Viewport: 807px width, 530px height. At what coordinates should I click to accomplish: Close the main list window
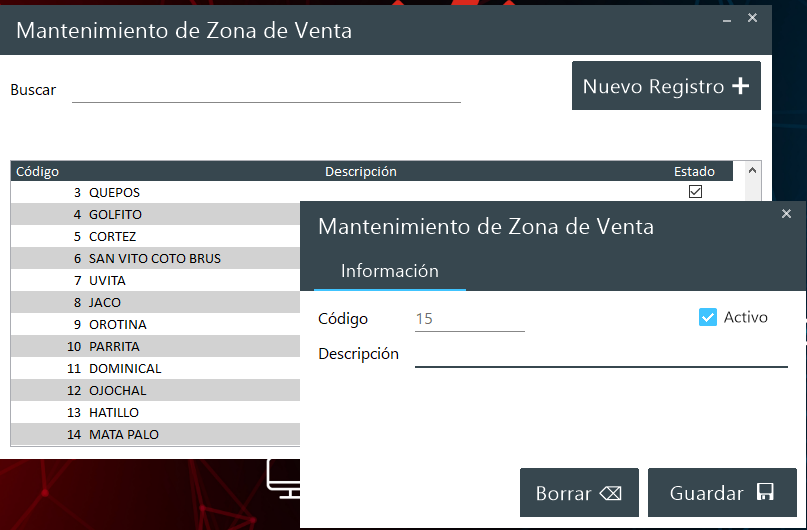click(x=752, y=18)
